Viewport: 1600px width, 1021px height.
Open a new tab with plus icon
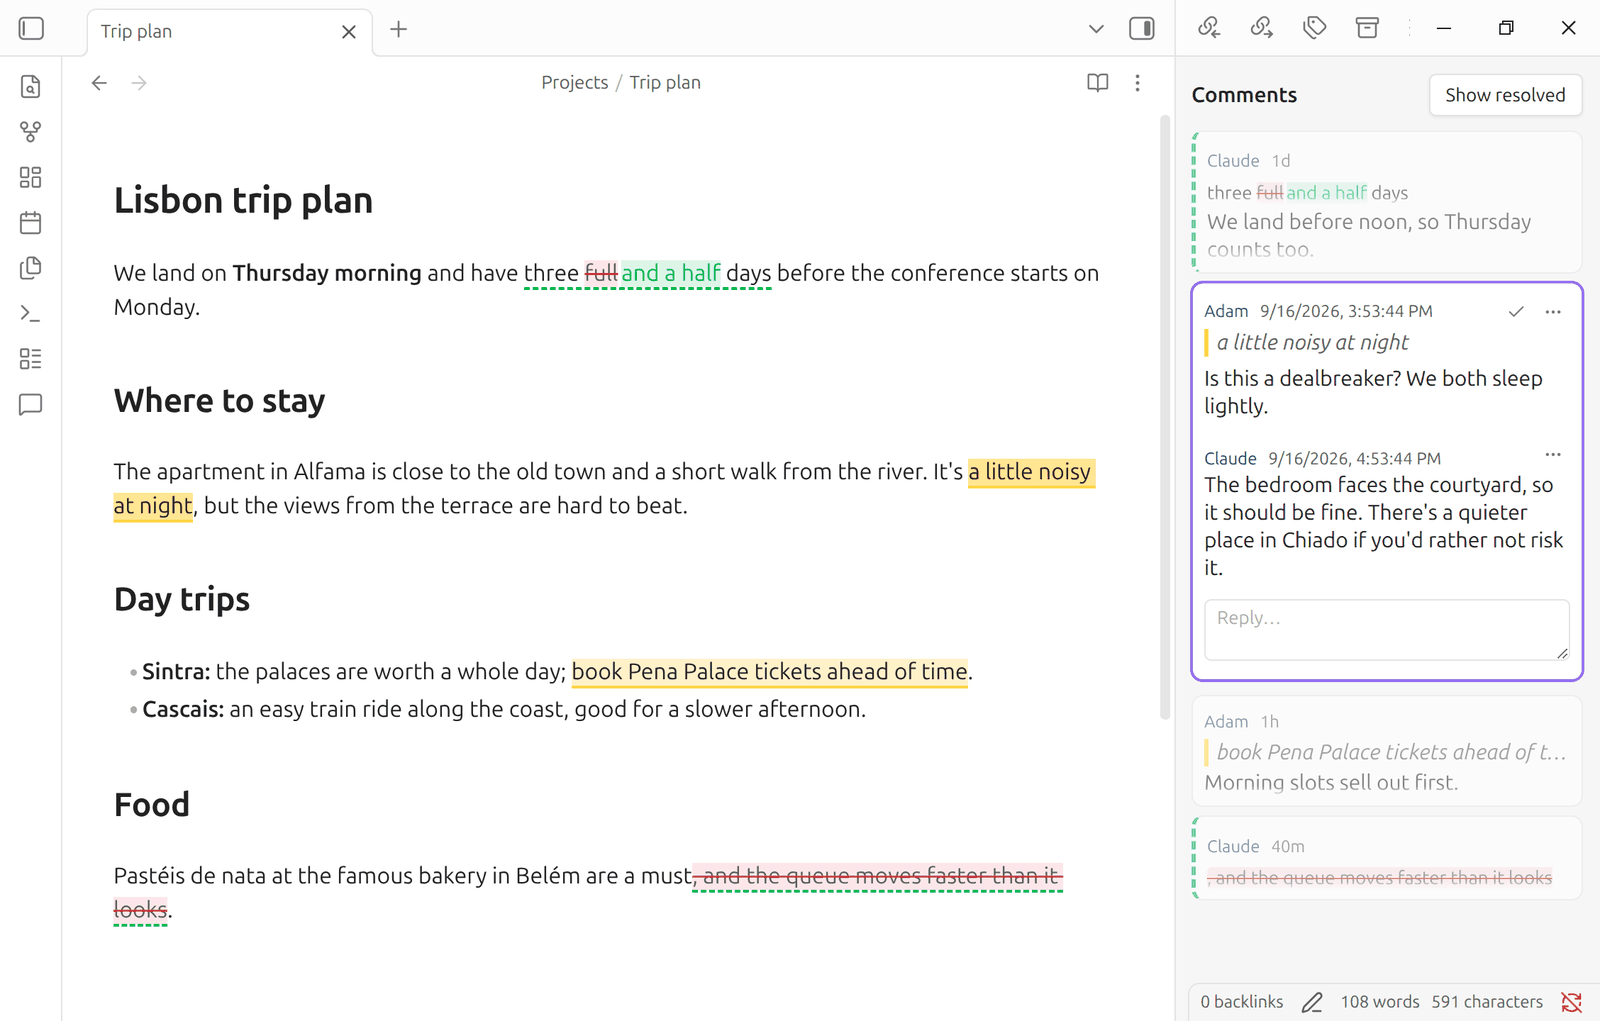398,29
